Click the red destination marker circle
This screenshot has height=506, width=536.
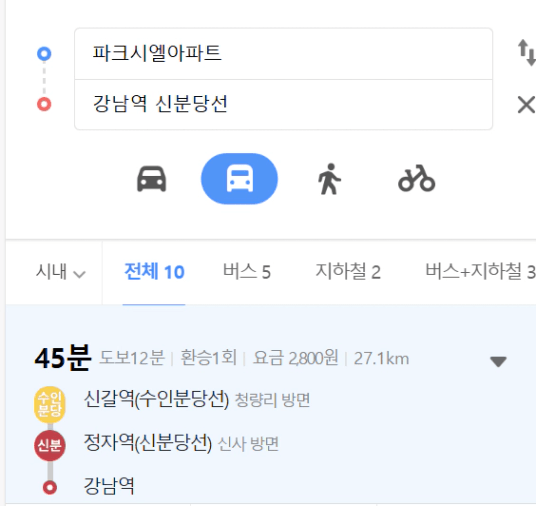click(x=44, y=104)
